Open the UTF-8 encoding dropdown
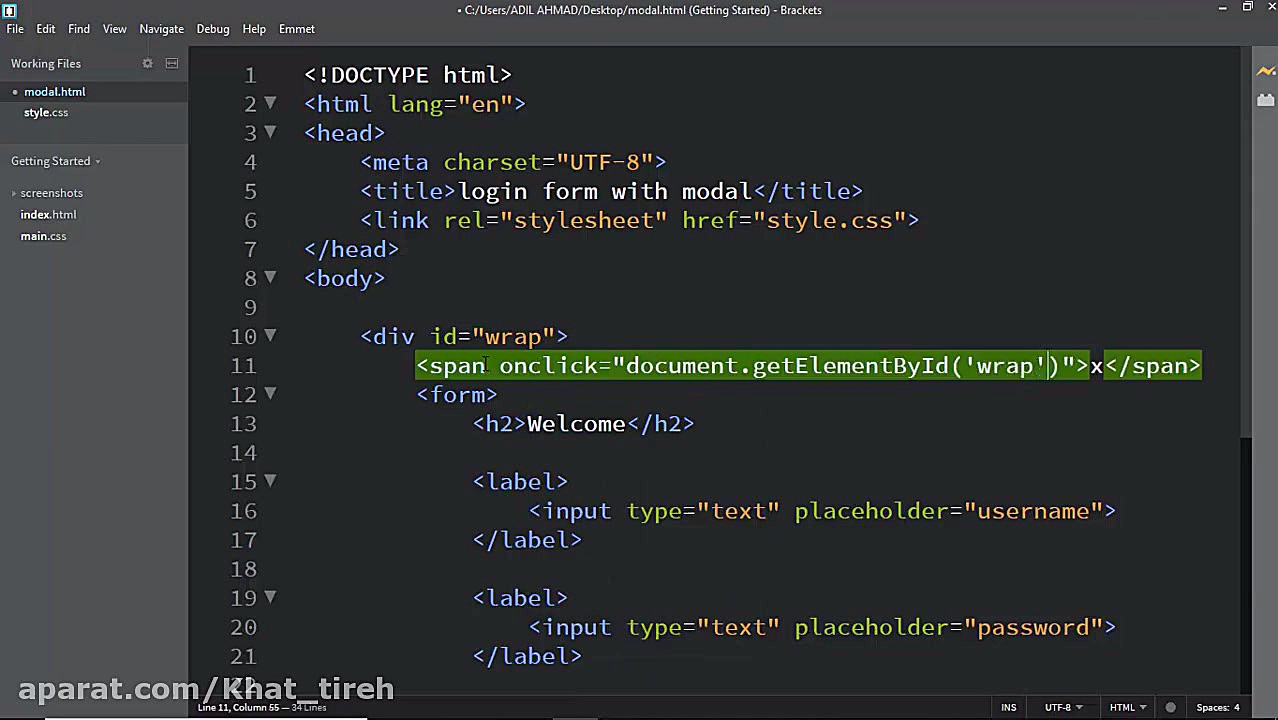The height and width of the screenshot is (720, 1278). [x=1061, y=707]
